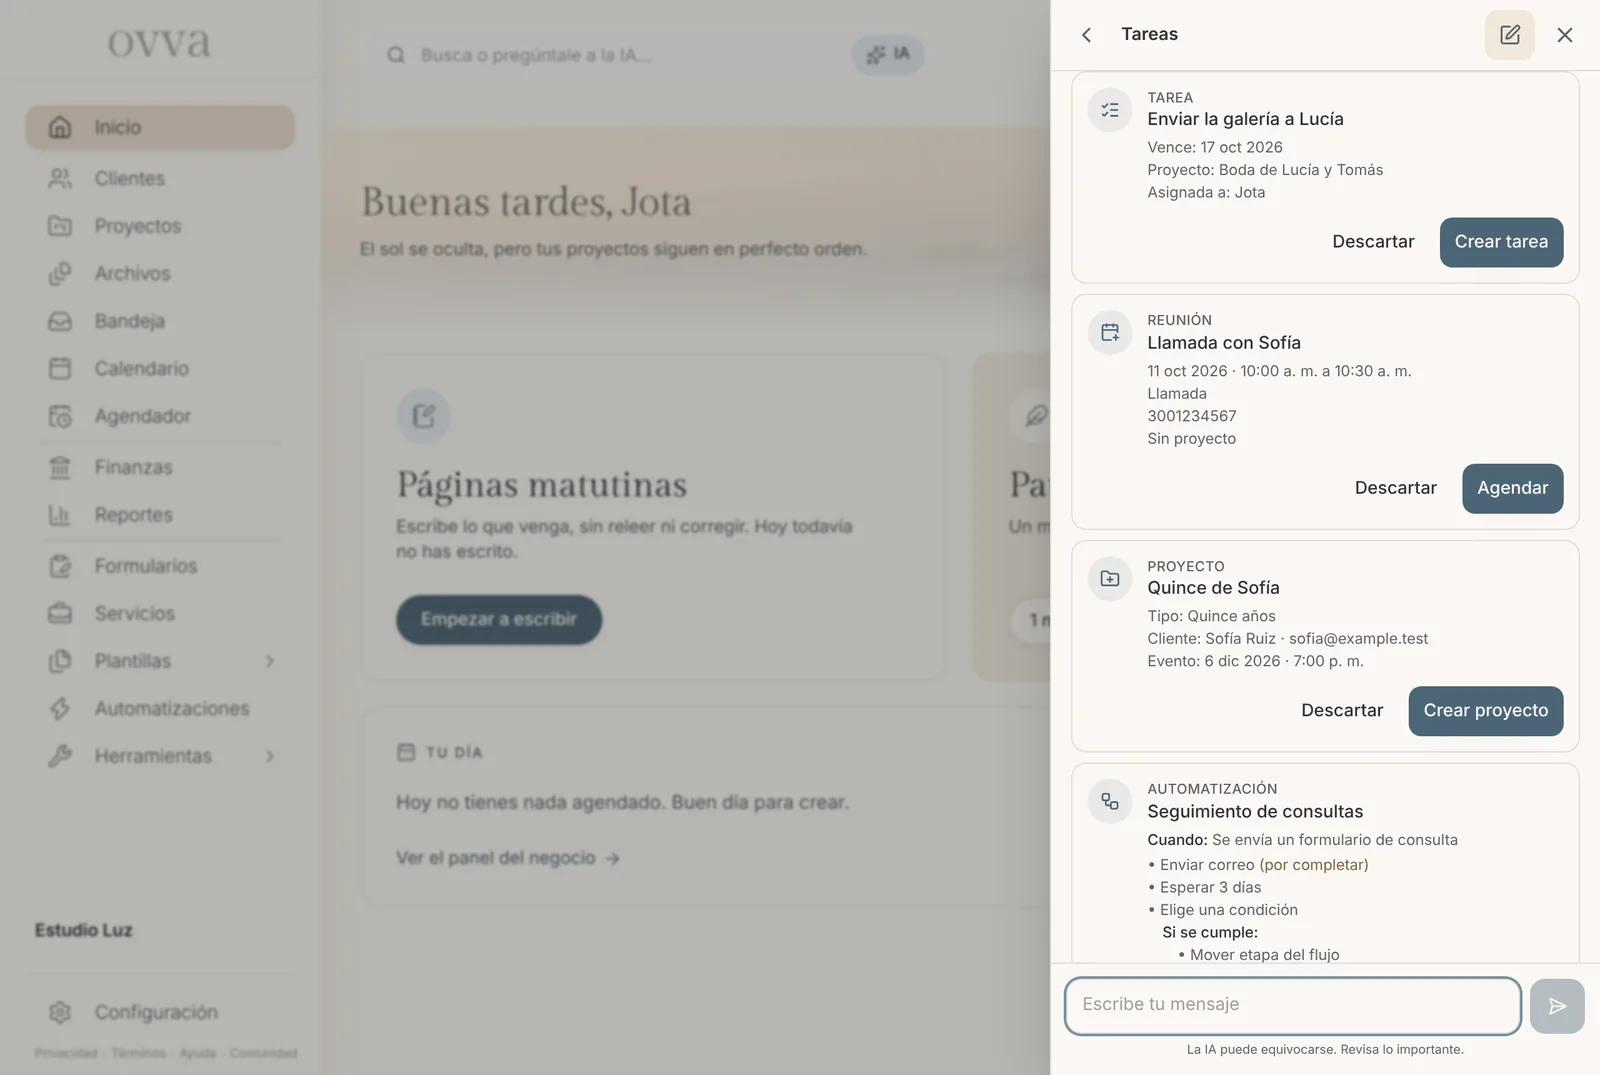The width and height of the screenshot is (1600, 1075).
Task: Click the Bandeja inbox icon
Action: [x=60, y=321]
